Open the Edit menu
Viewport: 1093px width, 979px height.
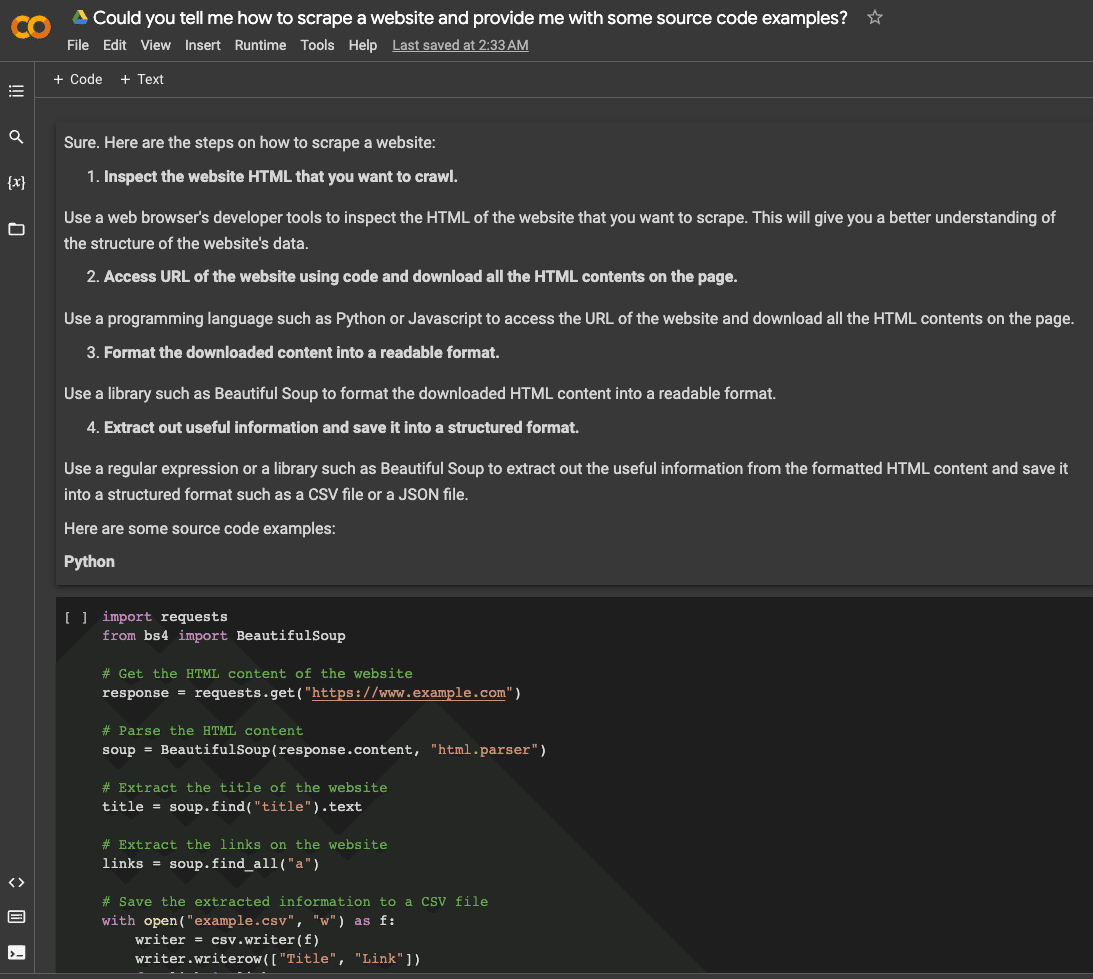point(115,45)
